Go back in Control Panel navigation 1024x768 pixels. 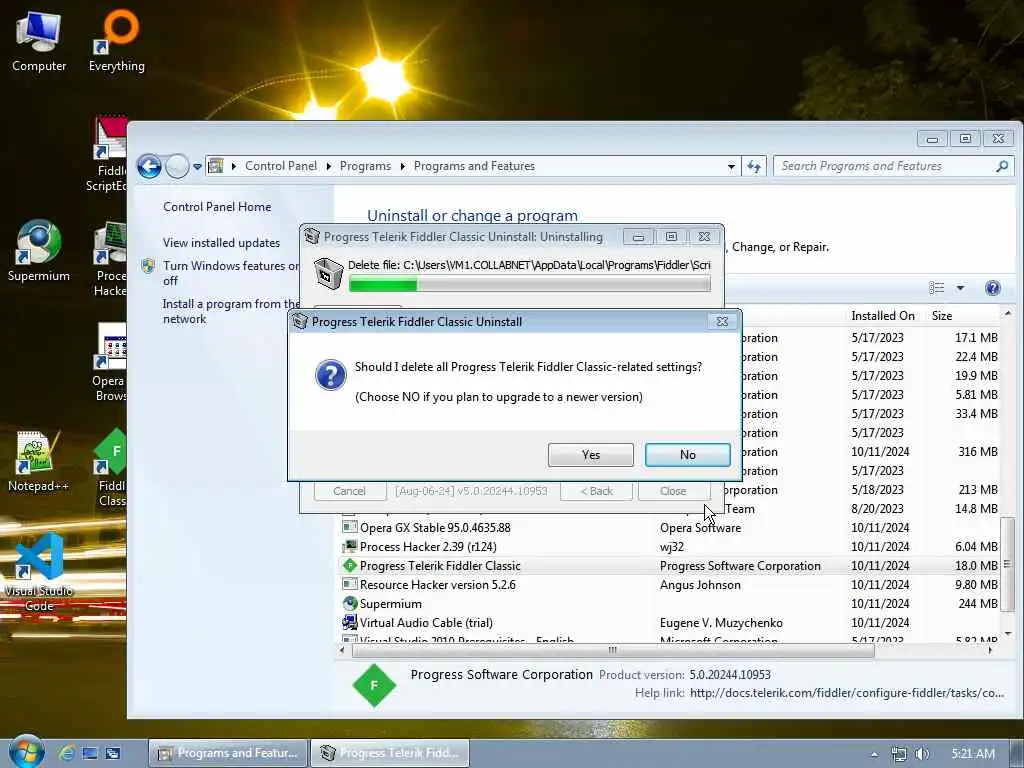pyautogui.click(x=149, y=167)
